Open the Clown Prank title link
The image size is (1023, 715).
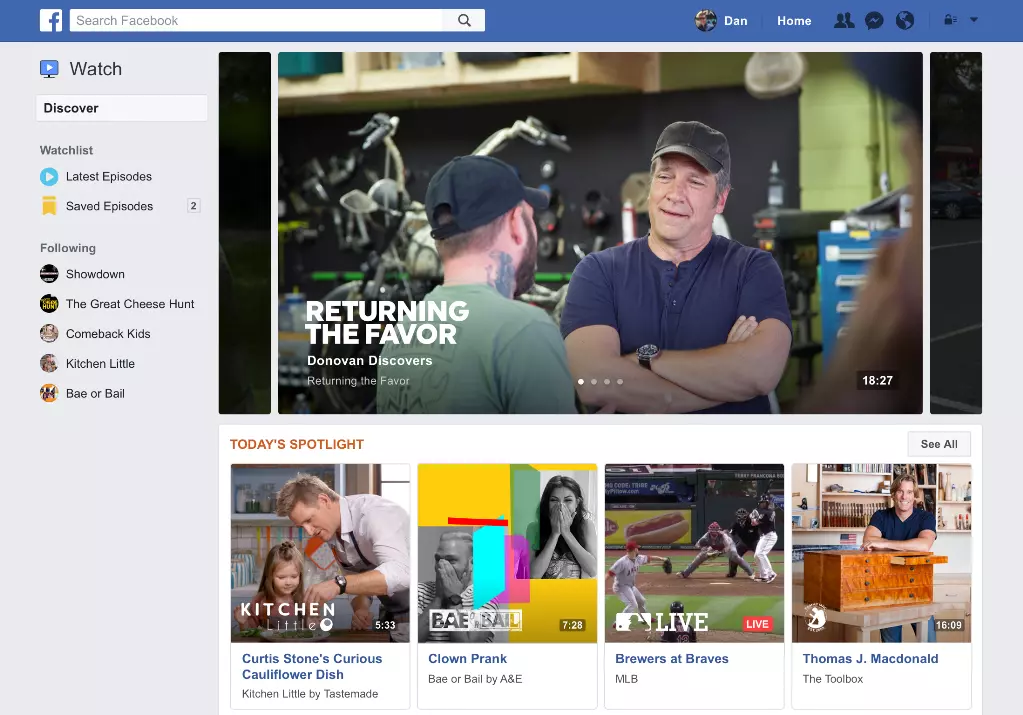coord(467,659)
